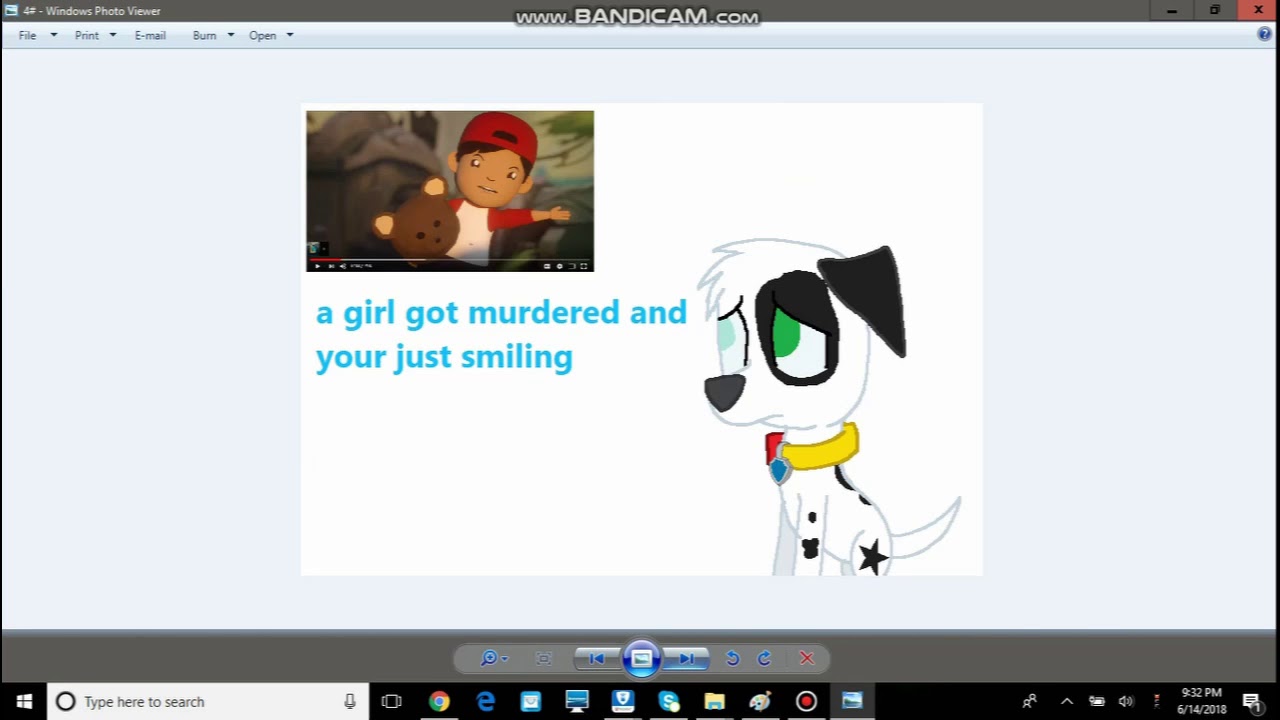
Task: Close the Photo Viewer window
Action: 1258,10
